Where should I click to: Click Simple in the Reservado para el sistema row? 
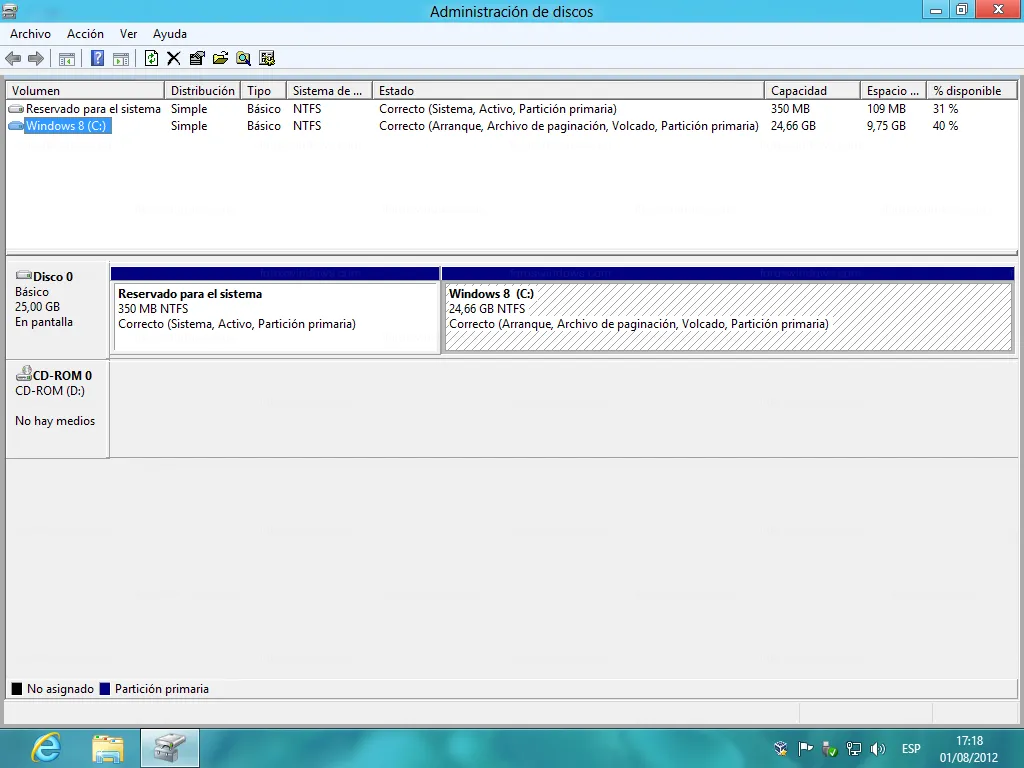click(189, 109)
